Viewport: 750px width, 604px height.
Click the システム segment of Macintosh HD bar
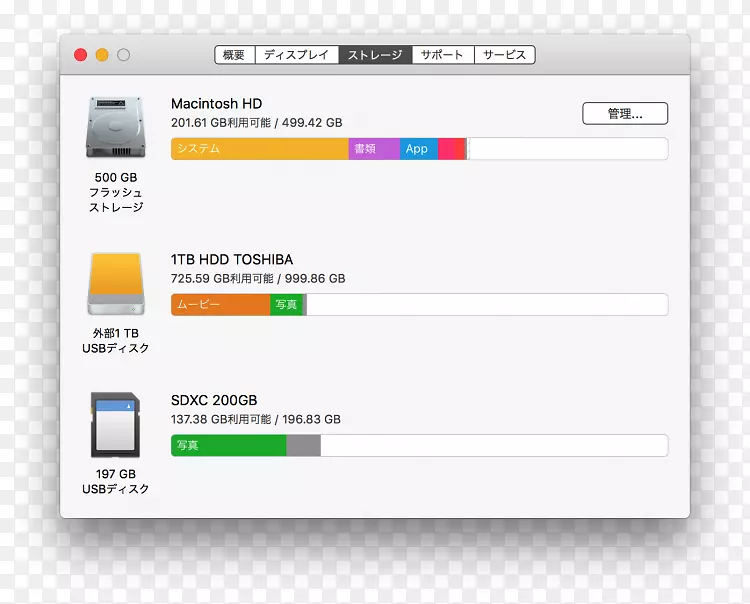[x=260, y=149]
